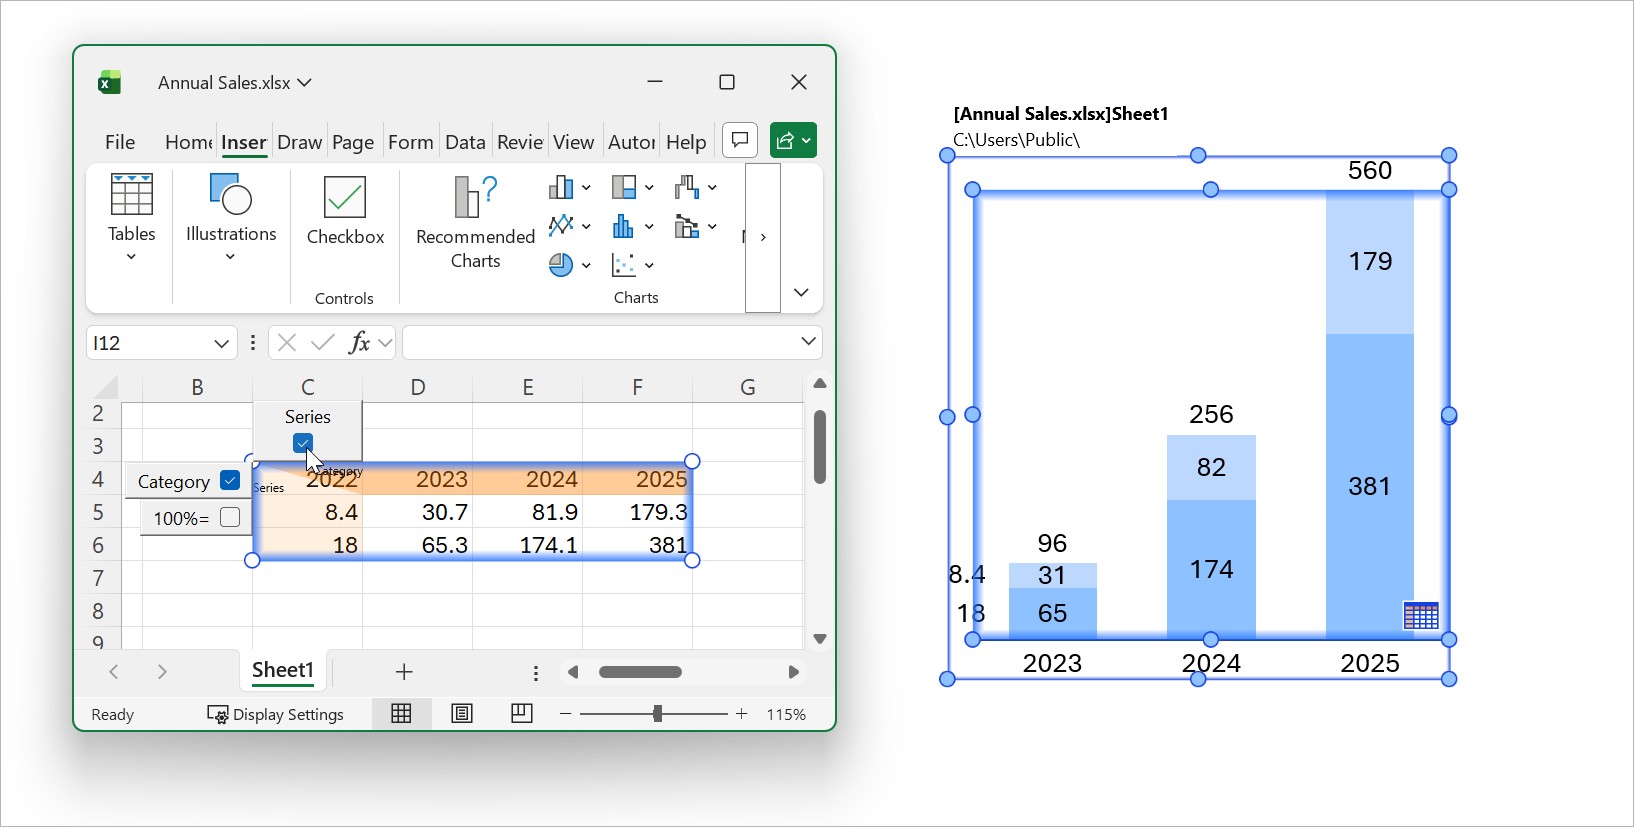Enable the 100%= checkbox
The image size is (1634, 827).
click(x=230, y=517)
